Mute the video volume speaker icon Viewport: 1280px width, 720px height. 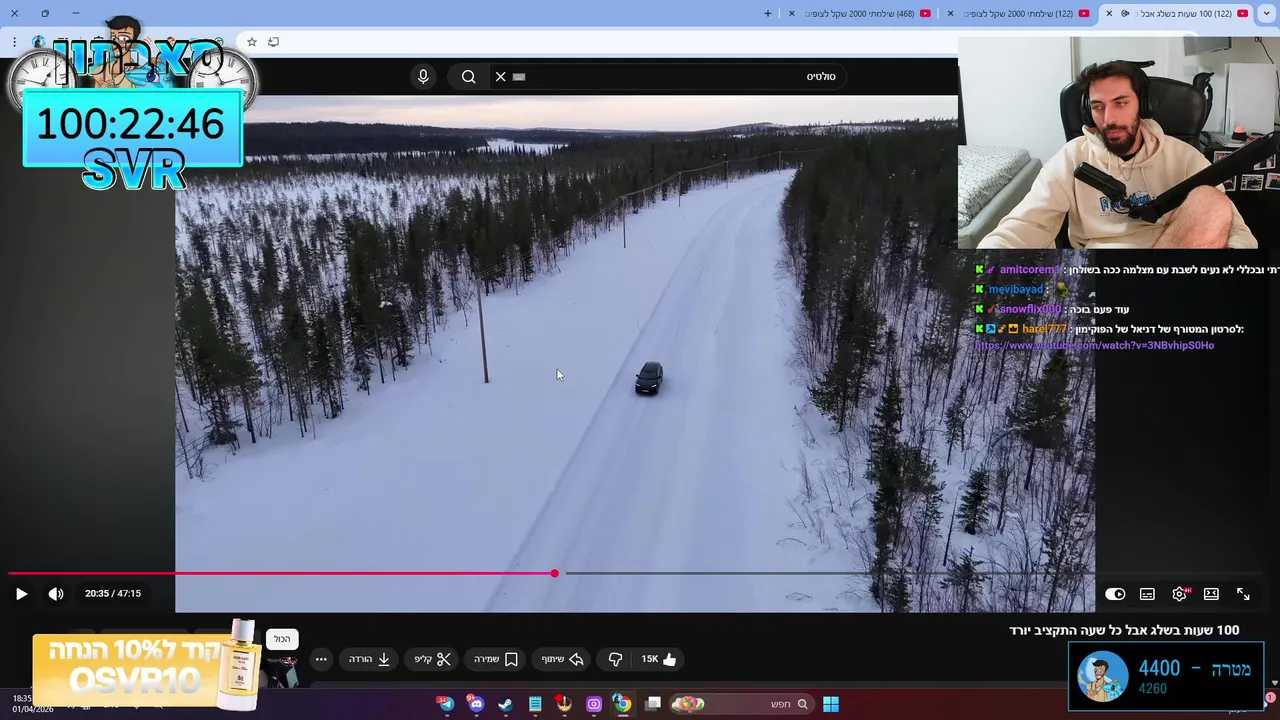coord(56,594)
